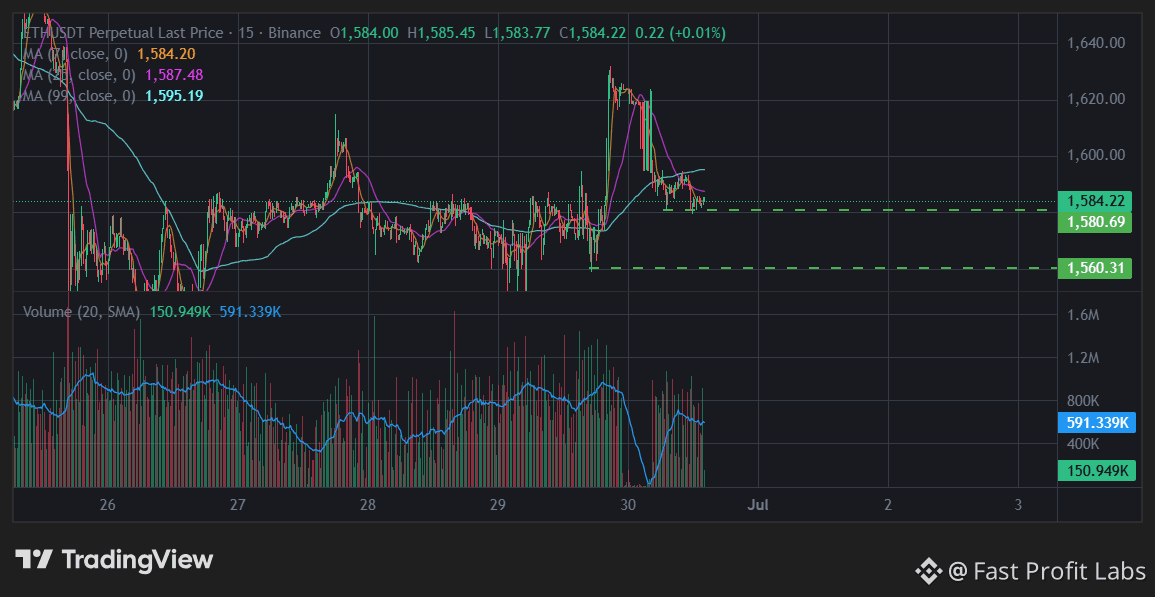This screenshot has height=597, width=1155.
Task: Click the high price H1,585.45 value
Action: point(441,33)
